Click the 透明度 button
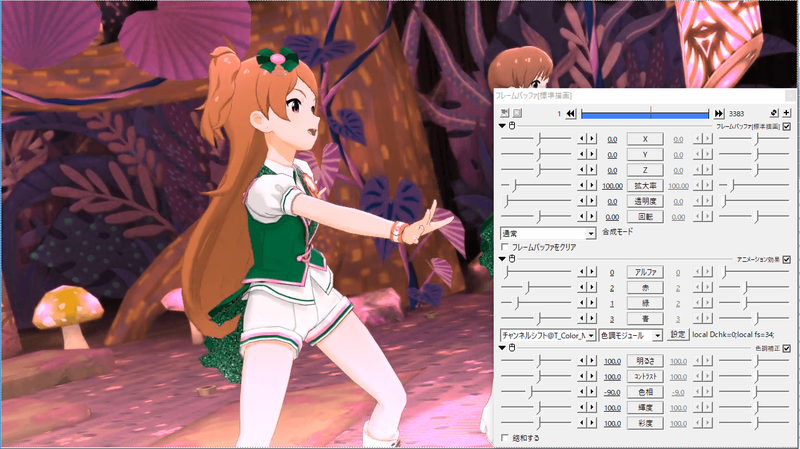The width and height of the screenshot is (800, 449). pos(645,201)
